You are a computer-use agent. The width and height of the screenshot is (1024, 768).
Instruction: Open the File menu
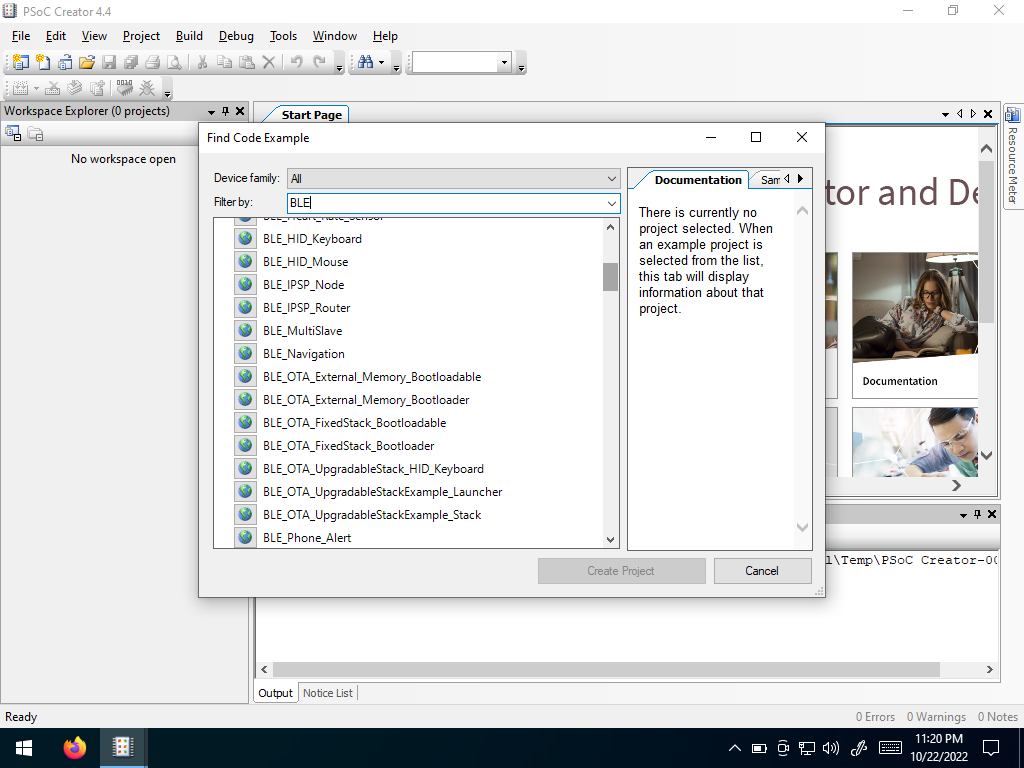point(21,36)
